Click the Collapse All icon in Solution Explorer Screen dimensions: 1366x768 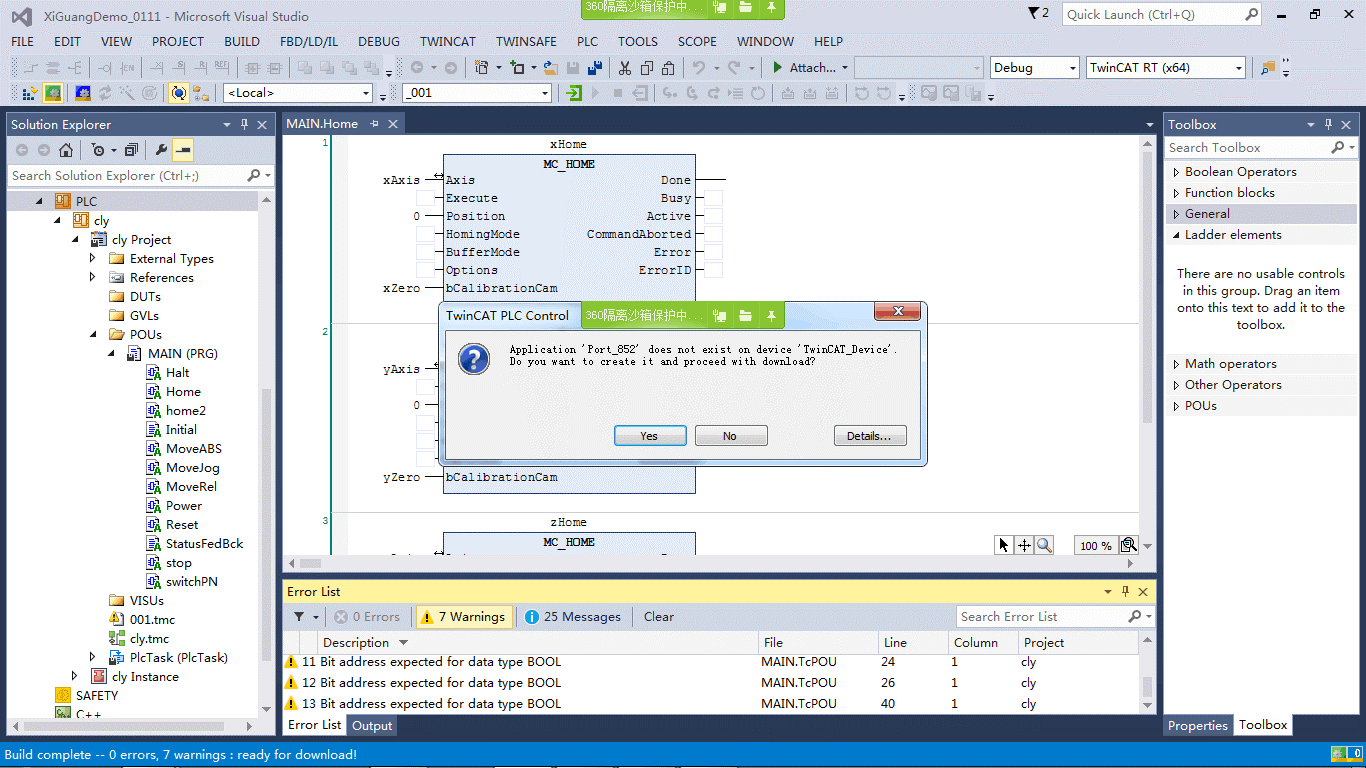130,150
